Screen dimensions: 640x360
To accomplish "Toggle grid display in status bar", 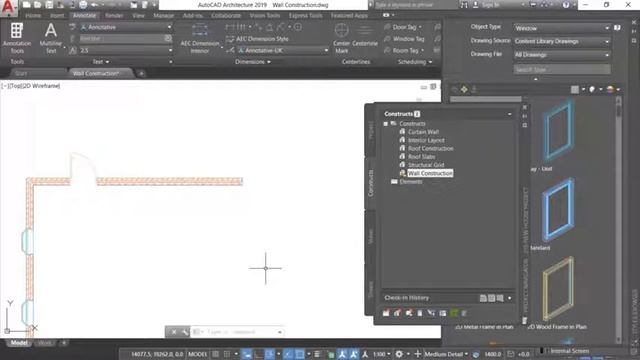I will (x=215, y=354).
